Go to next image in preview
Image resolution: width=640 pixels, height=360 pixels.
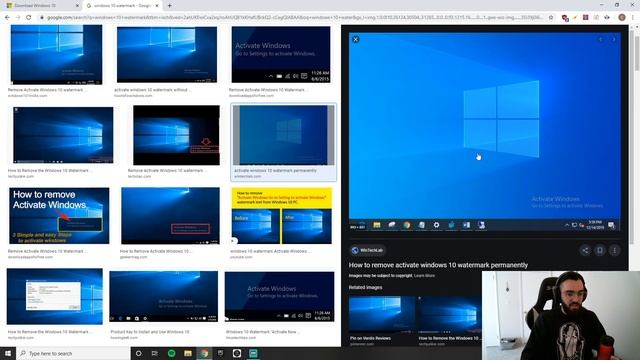click(613, 39)
